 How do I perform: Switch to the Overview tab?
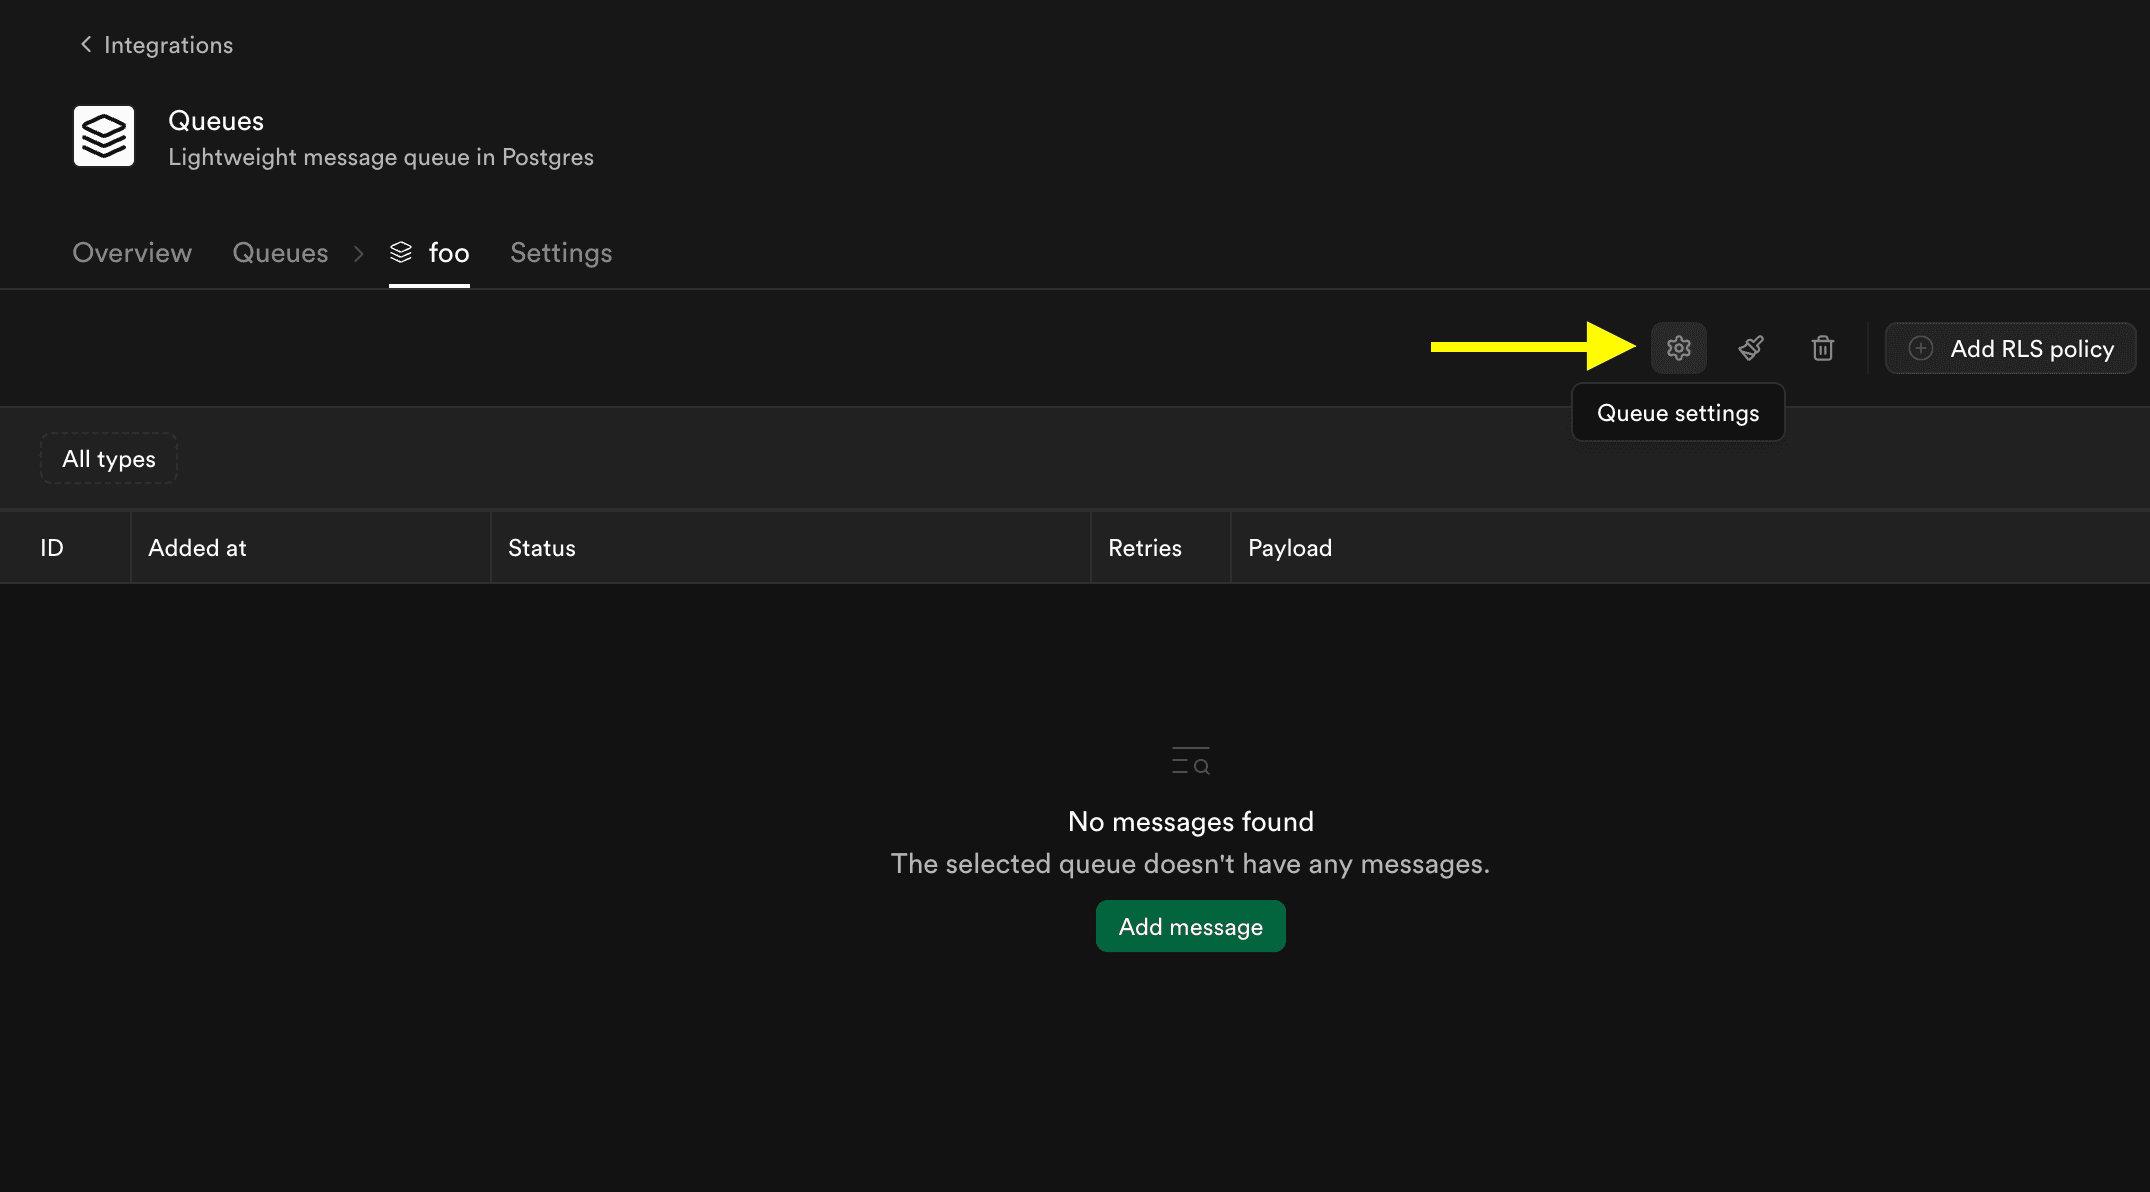coord(131,253)
